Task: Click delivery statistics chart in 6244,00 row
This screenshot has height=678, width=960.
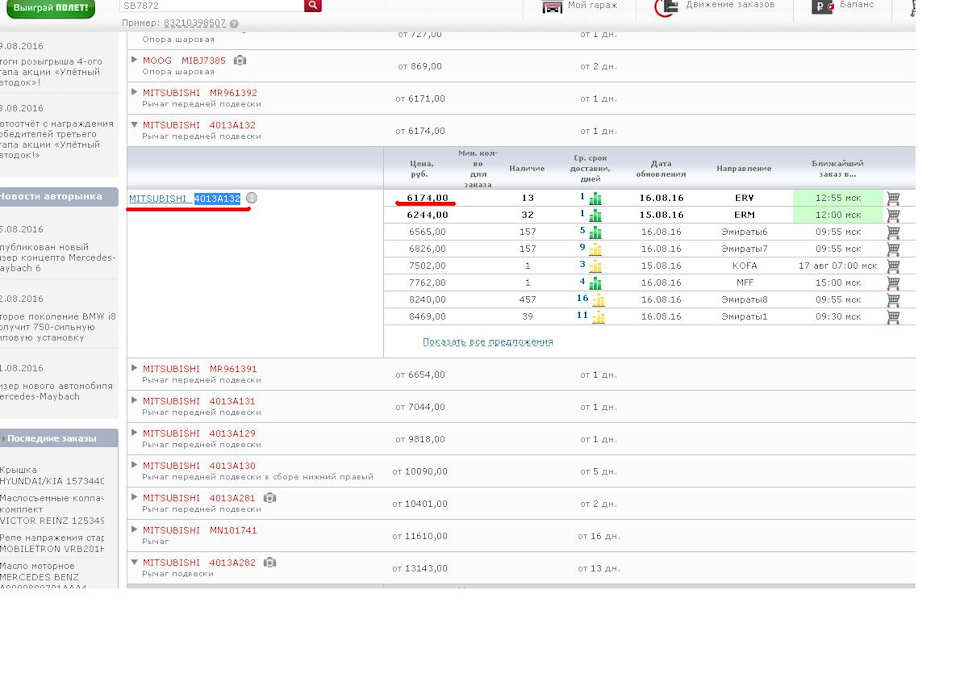Action: (x=595, y=216)
